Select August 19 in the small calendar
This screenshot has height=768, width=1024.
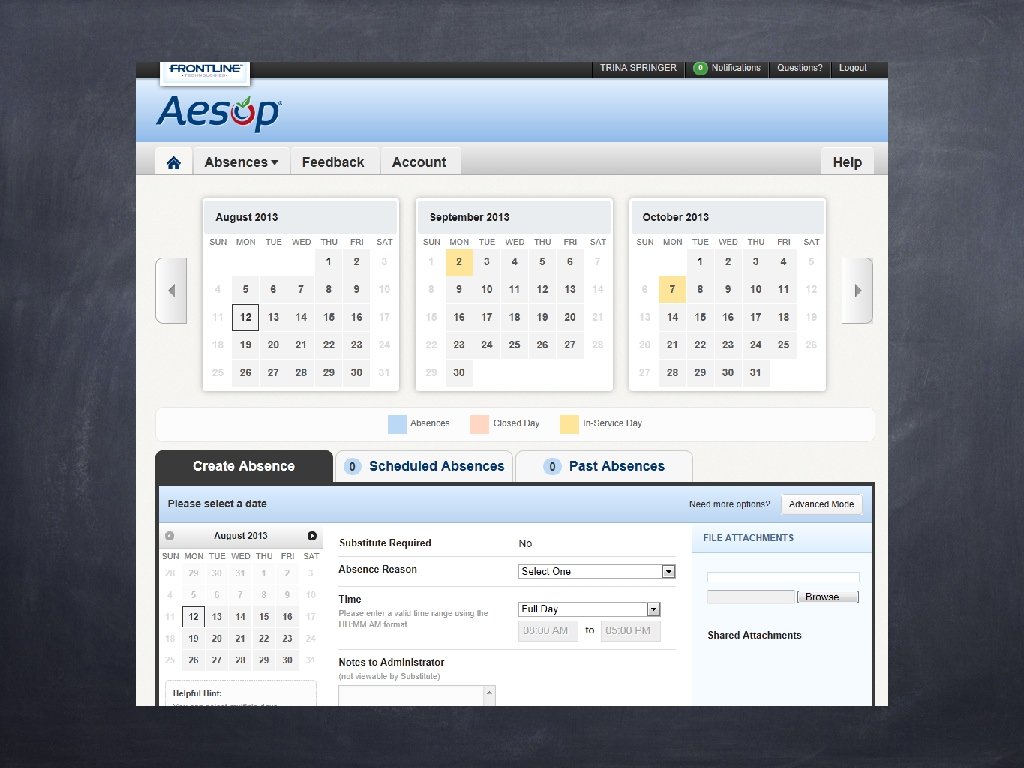tap(193, 639)
